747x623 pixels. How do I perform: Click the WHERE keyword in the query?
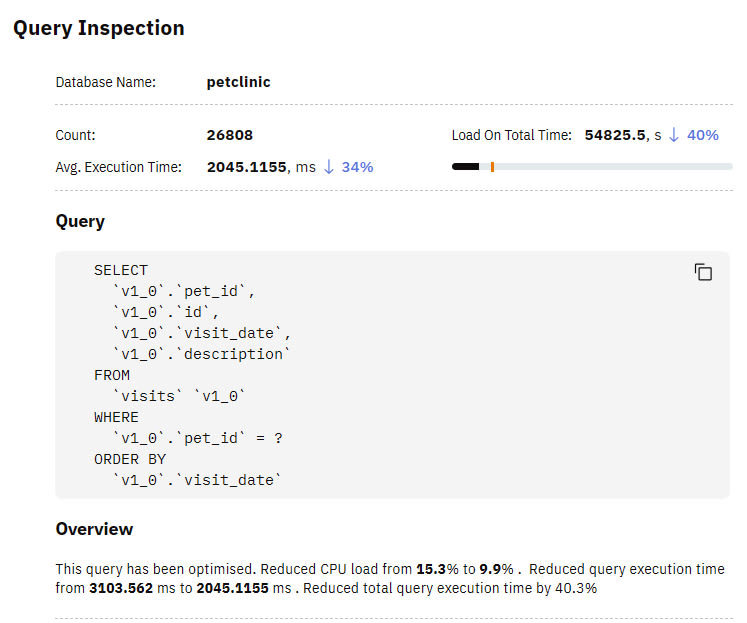pos(116,417)
